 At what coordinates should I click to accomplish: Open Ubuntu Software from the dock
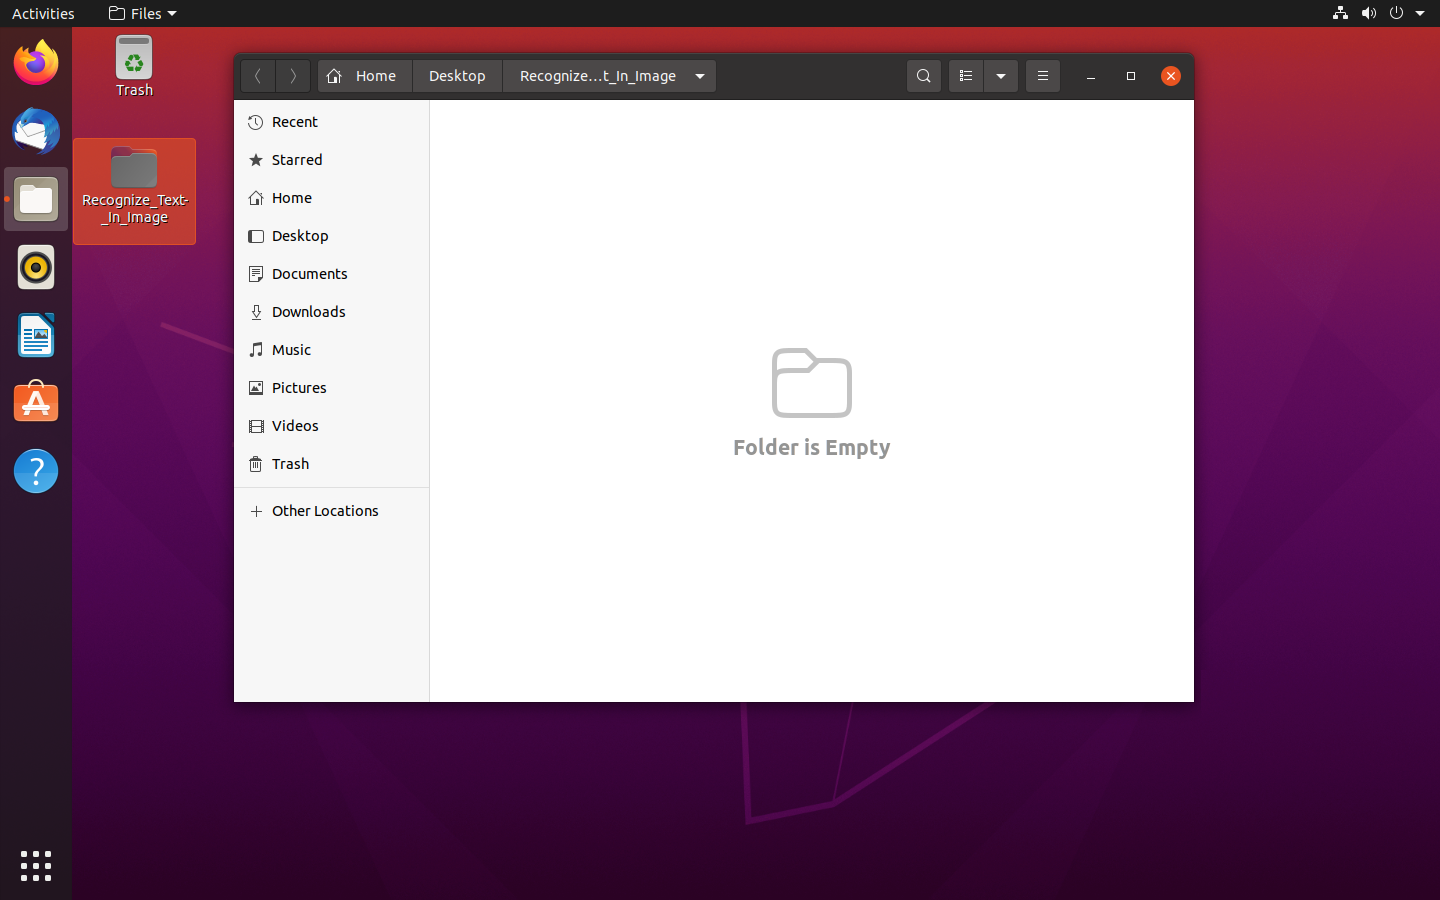(x=36, y=403)
